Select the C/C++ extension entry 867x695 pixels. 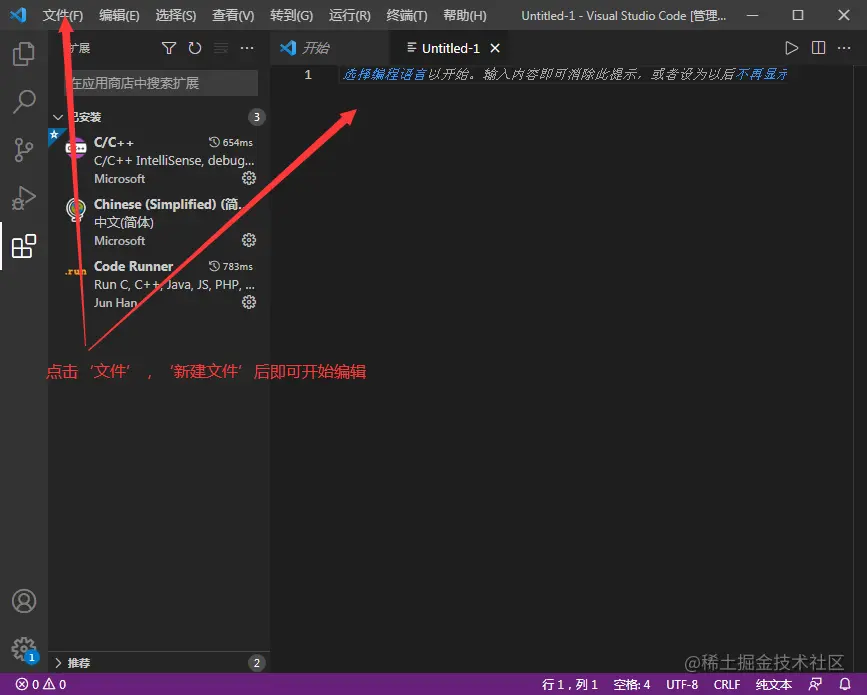tap(159, 160)
